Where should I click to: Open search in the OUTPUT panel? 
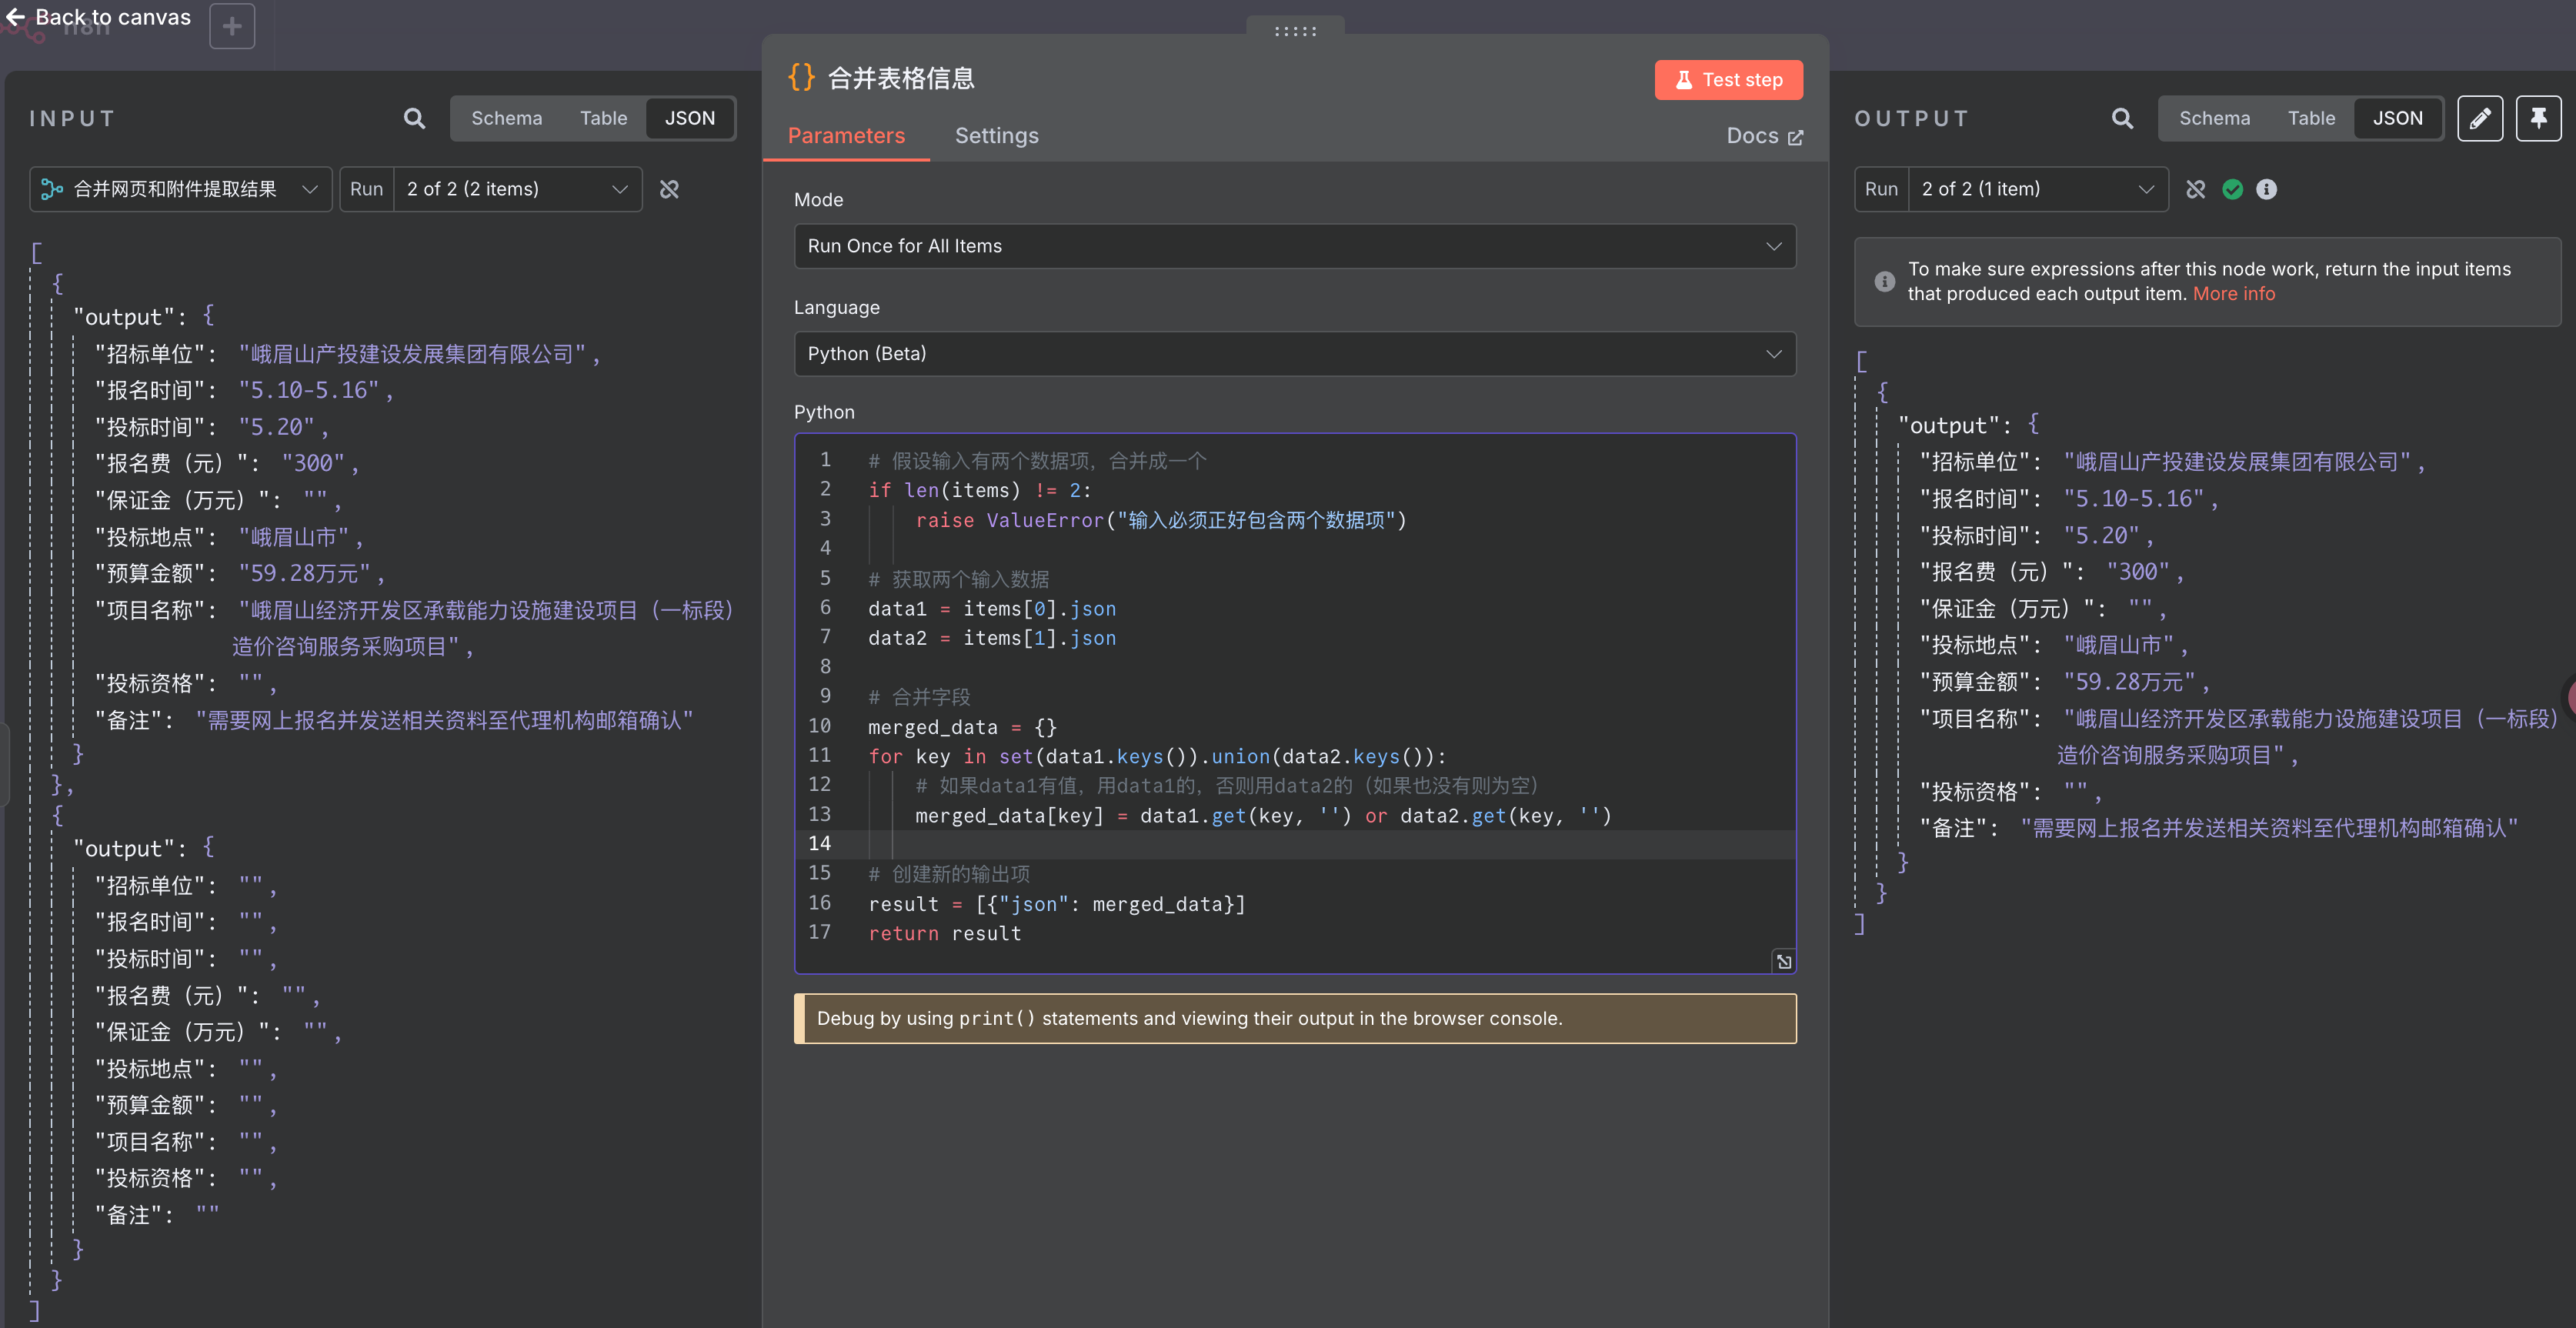tap(2122, 119)
